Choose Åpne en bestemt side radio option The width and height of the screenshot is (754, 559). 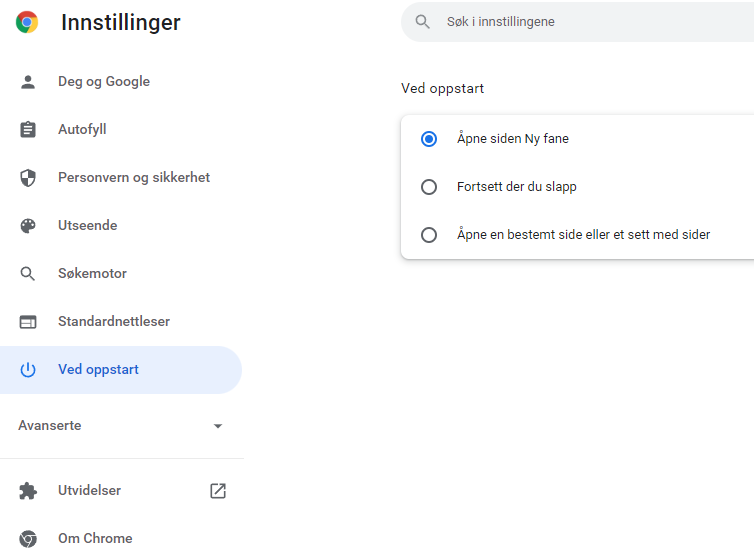click(429, 235)
